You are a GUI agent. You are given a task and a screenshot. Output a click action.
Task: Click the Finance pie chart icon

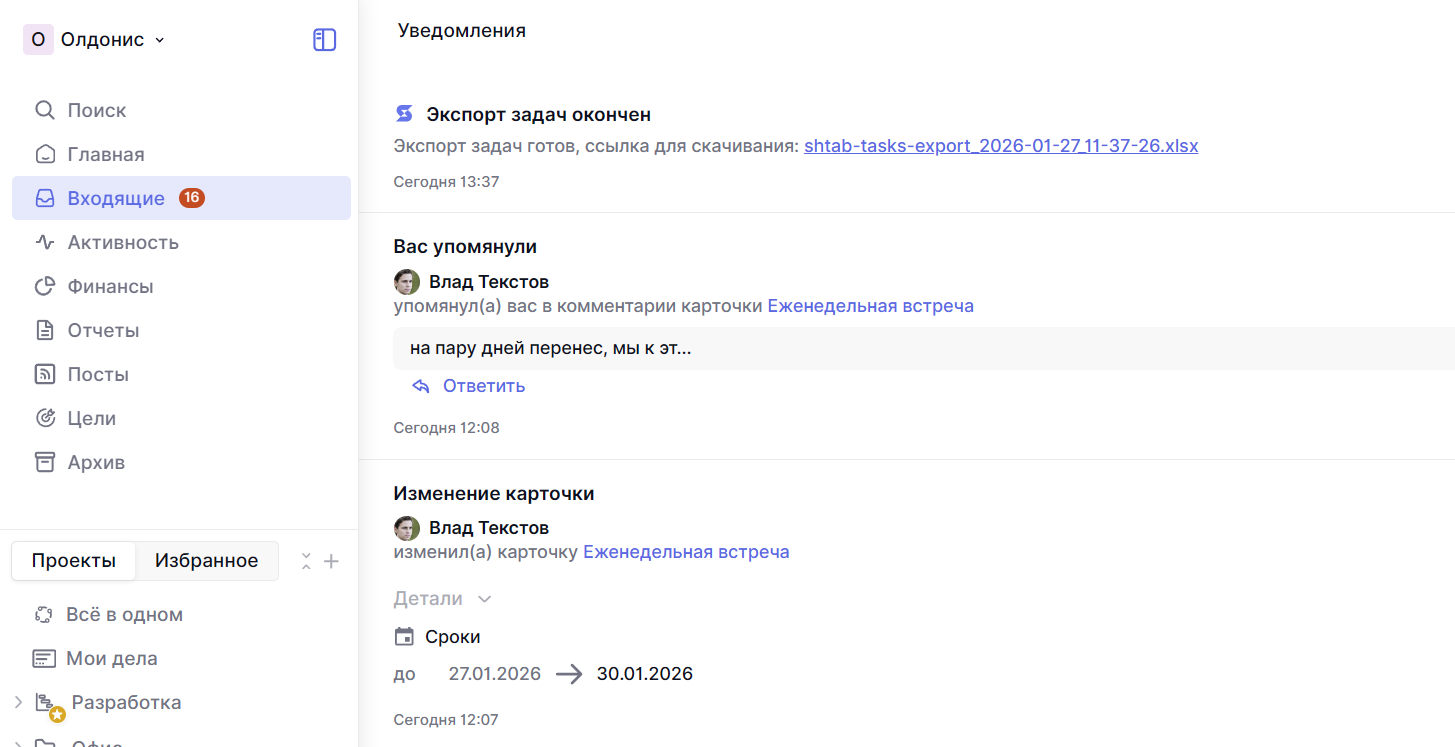45,286
